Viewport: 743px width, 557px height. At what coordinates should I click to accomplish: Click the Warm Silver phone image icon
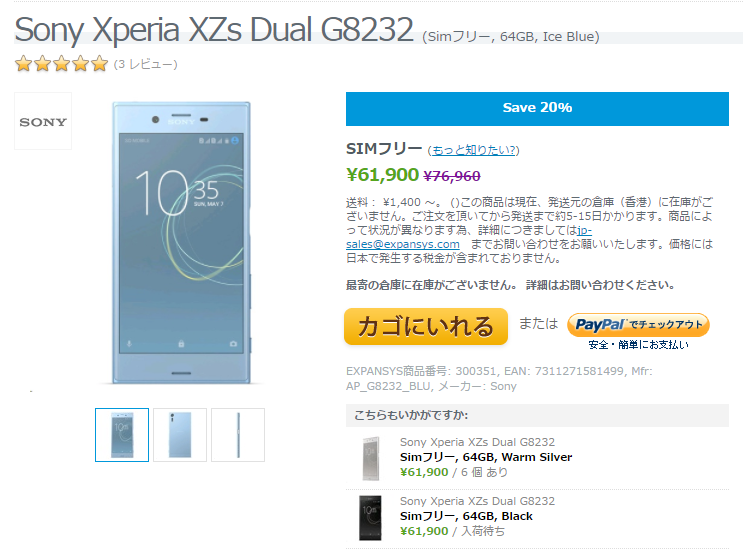(x=371, y=458)
